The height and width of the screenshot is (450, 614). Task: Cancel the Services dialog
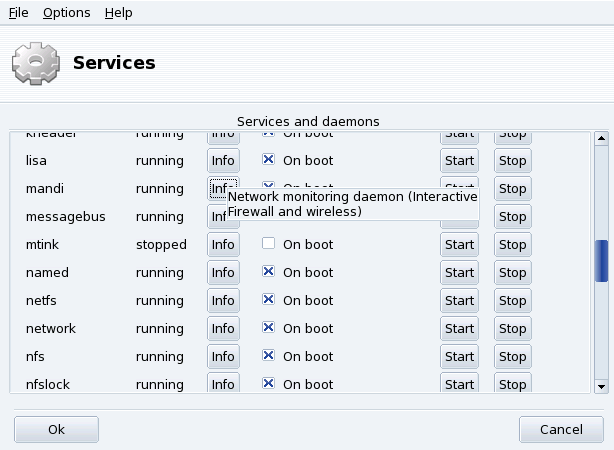(x=560, y=429)
